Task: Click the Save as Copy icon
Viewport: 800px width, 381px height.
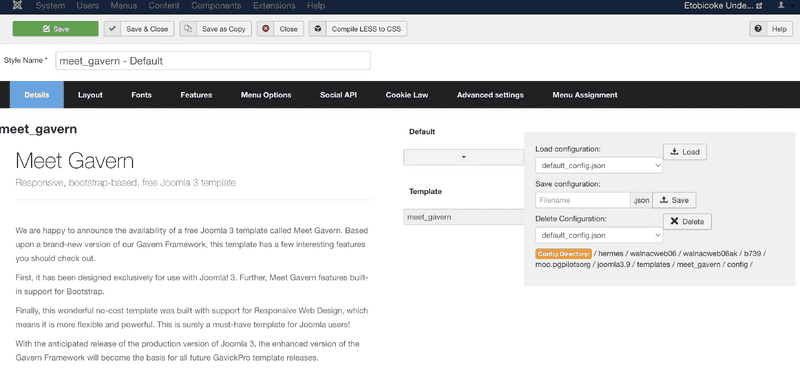Action: coord(188,29)
